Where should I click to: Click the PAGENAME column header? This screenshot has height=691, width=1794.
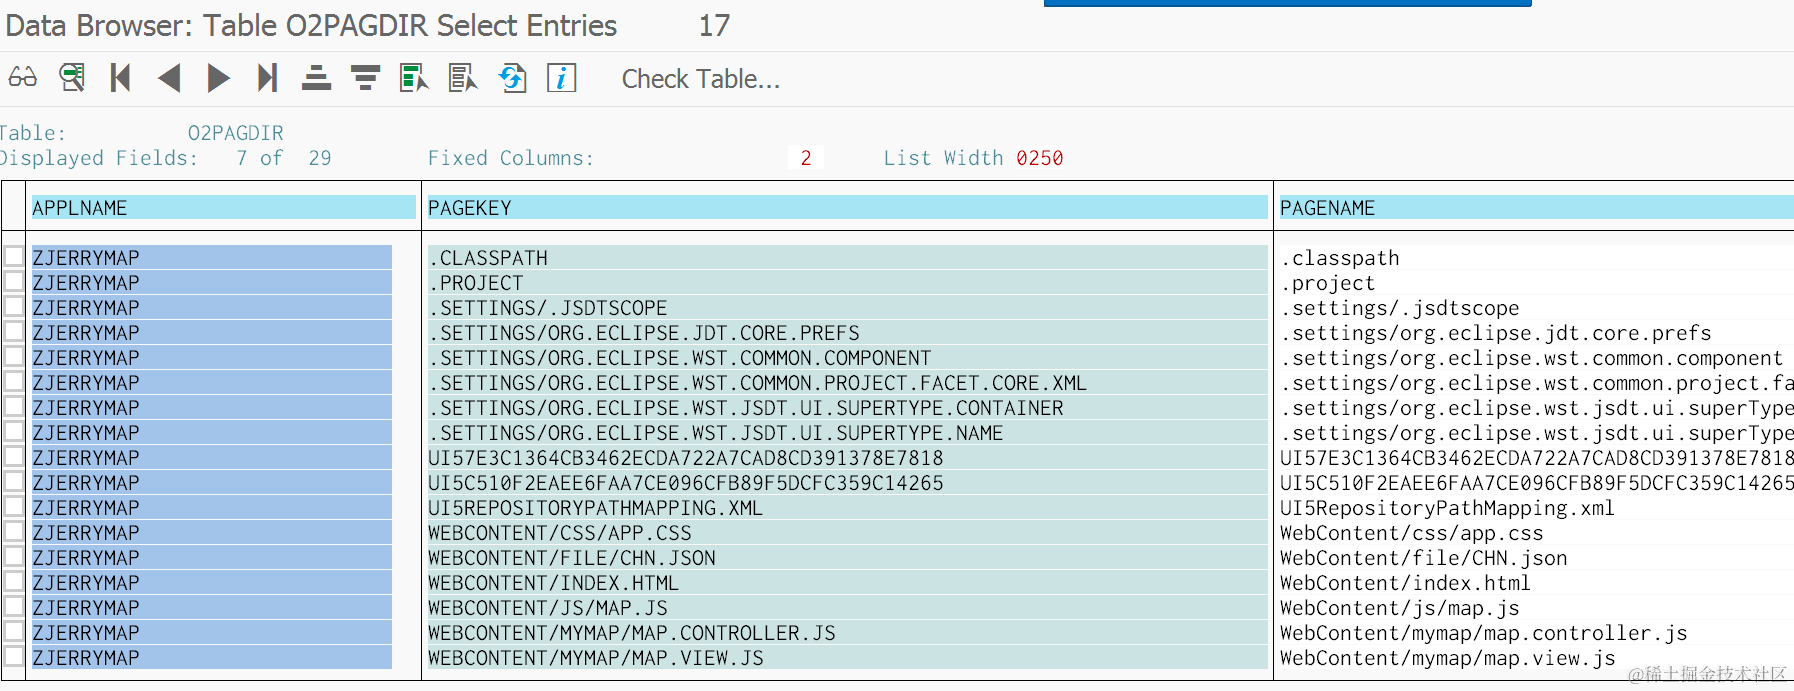coord(1536,207)
